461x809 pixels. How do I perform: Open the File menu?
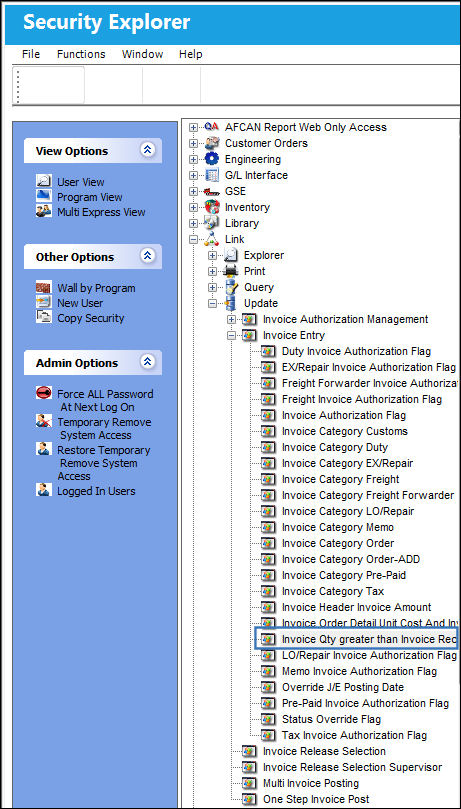(x=31, y=54)
